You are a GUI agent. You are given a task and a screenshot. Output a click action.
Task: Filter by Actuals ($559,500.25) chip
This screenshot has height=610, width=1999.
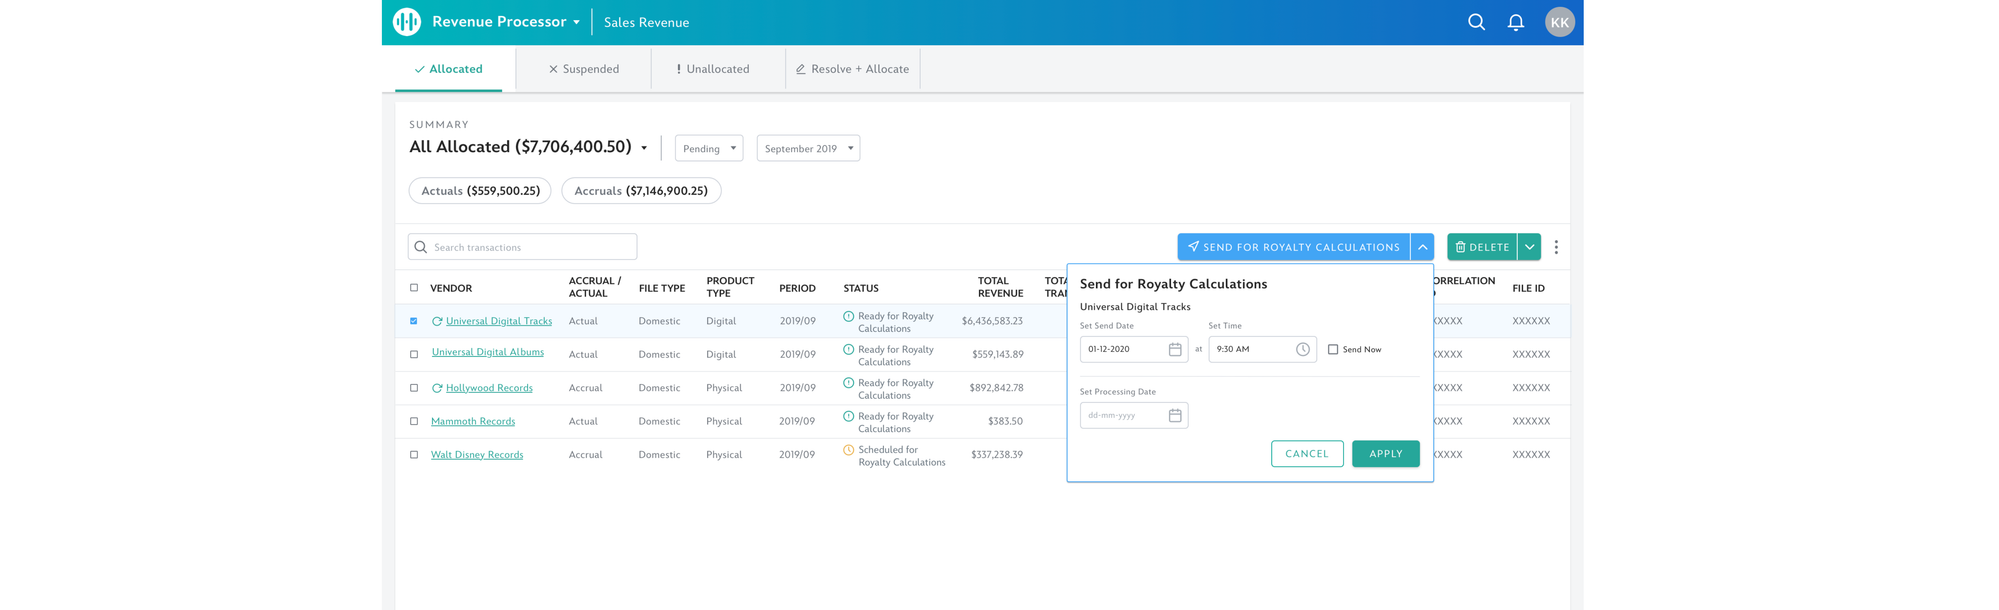coord(480,191)
